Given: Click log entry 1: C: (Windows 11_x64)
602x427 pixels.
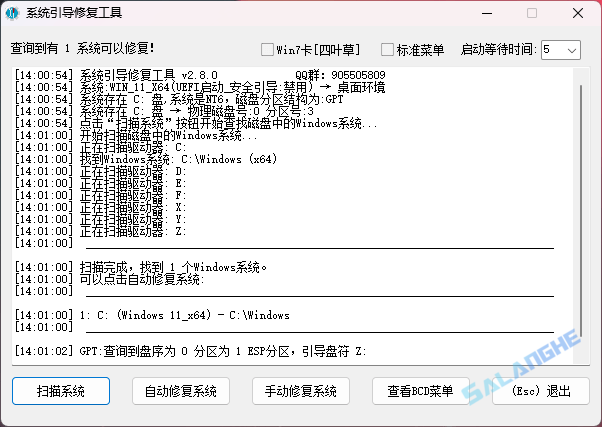Looking at the screenshot, I should (152, 315).
